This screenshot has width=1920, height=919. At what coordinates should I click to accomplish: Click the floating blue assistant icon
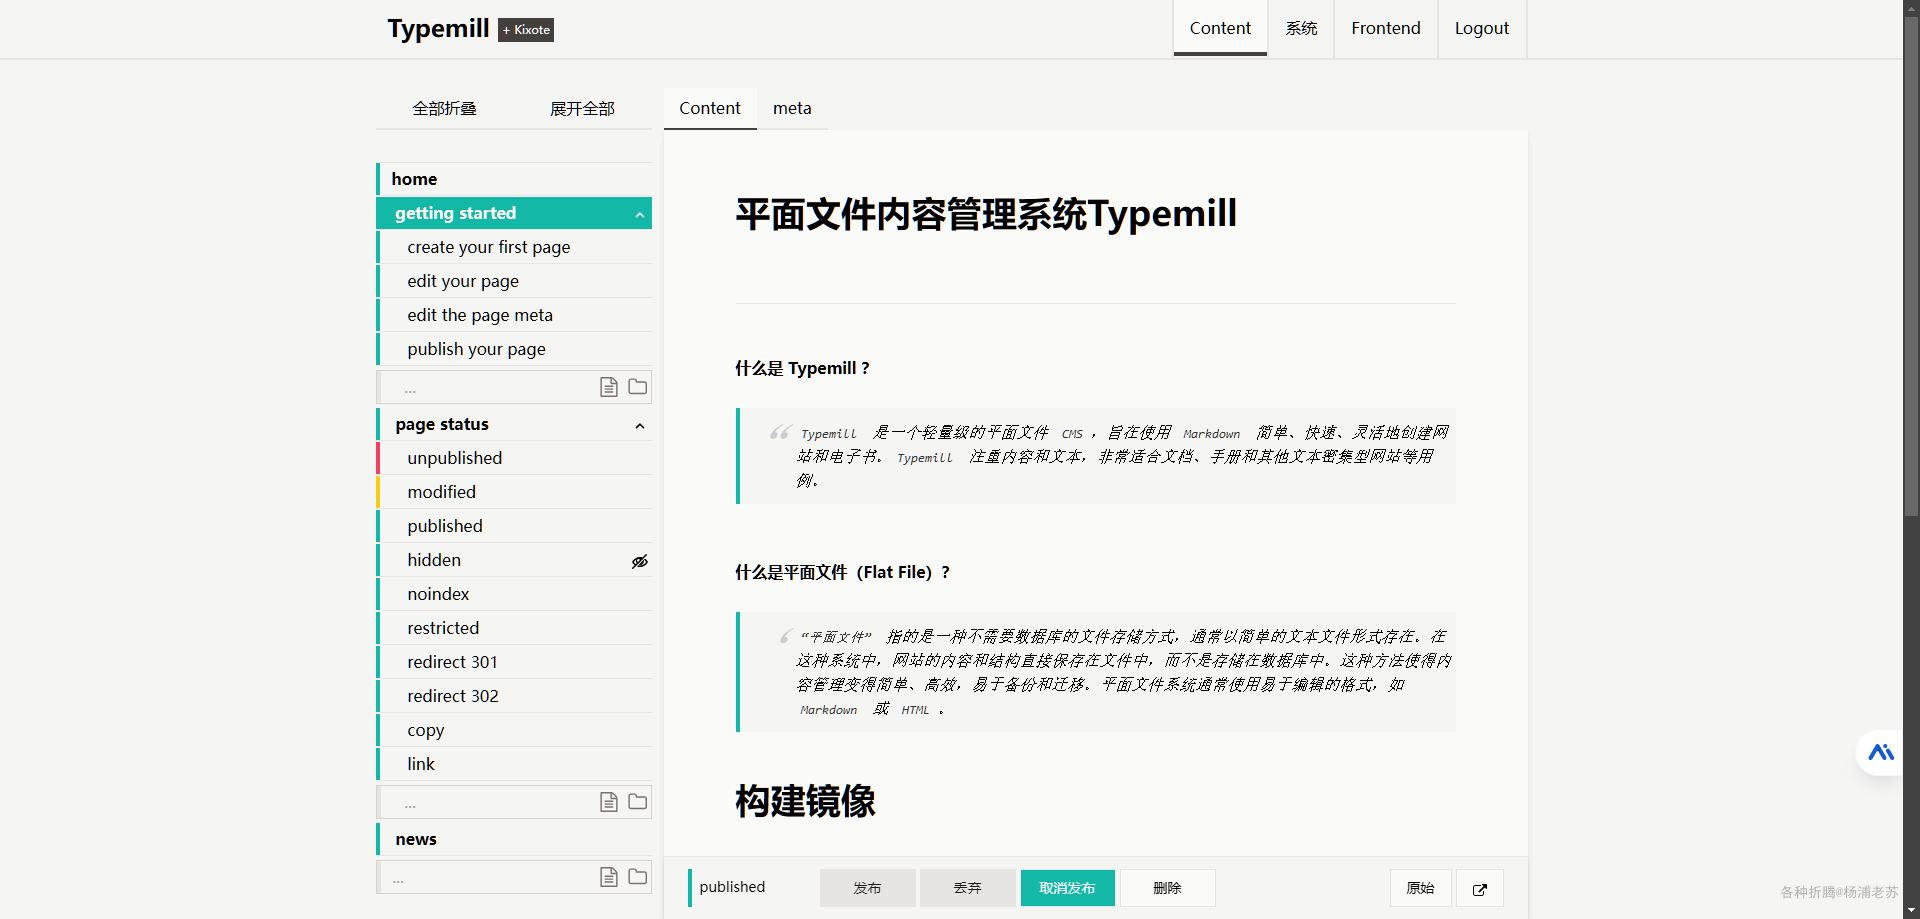click(1881, 753)
